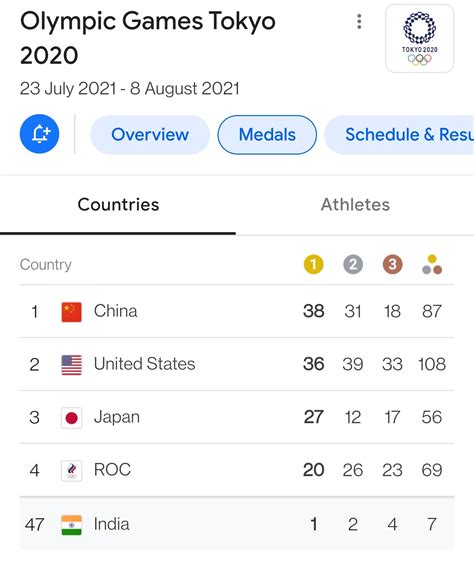Click the China flag icon
Screen dimensions: 474x582
point(71,312)
